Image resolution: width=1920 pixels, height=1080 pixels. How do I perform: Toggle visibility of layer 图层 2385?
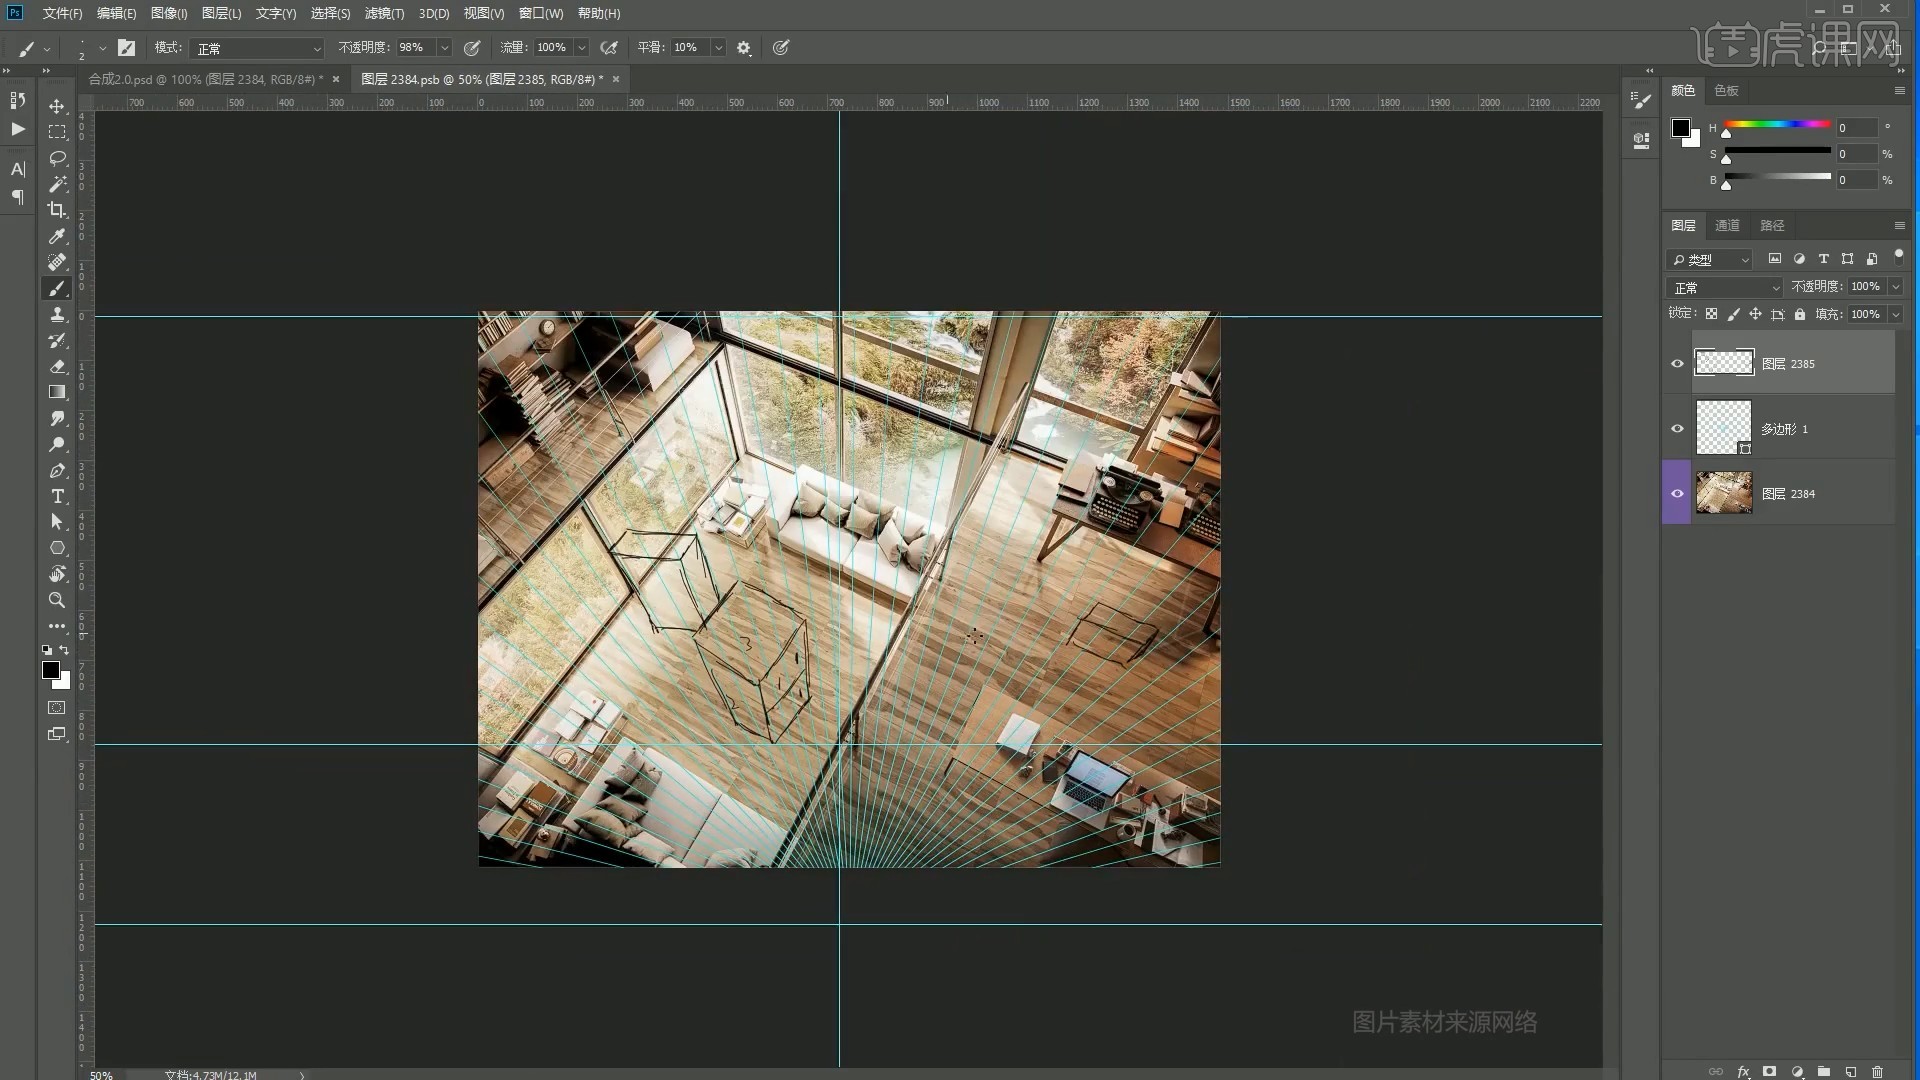click(x=1677, y=363)
